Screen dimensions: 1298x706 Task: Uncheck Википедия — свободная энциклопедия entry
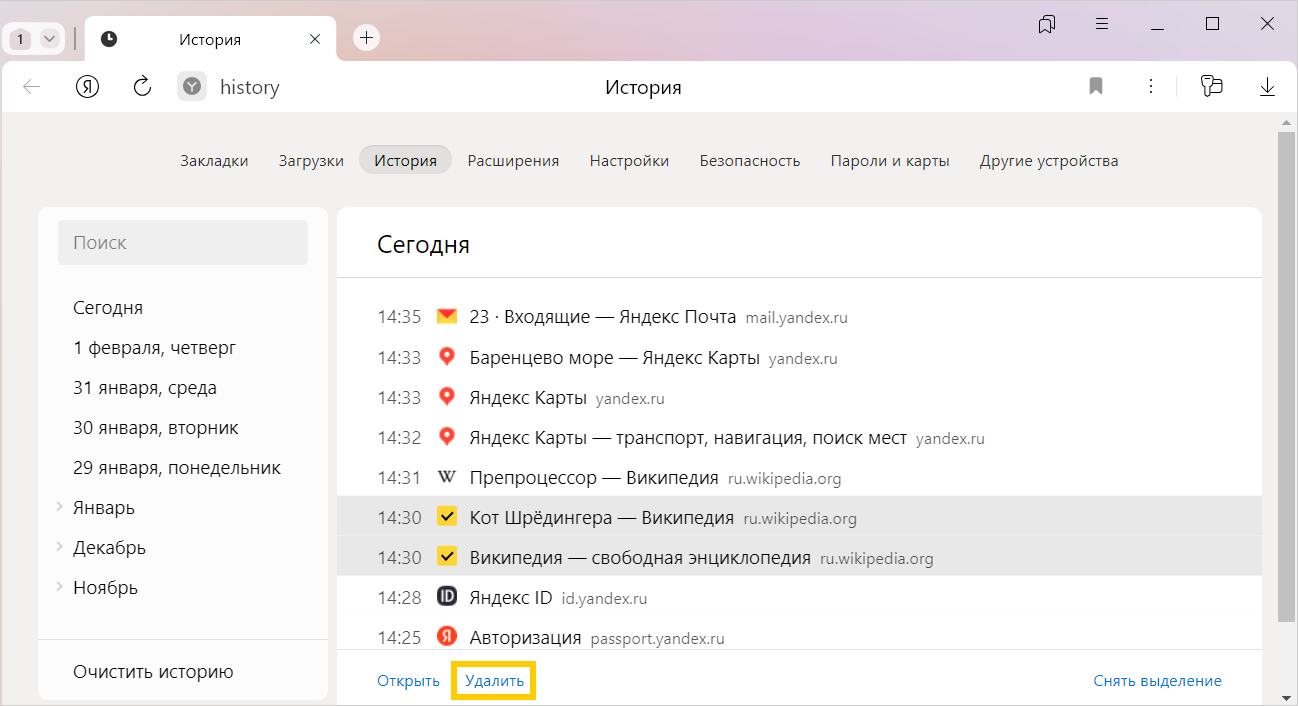click(447, 557)
